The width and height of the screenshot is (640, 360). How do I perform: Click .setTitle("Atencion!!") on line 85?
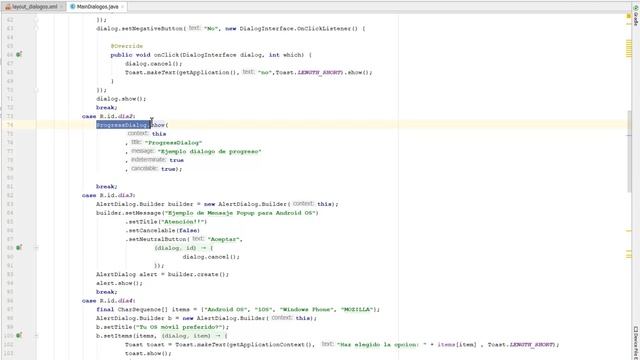166,222
